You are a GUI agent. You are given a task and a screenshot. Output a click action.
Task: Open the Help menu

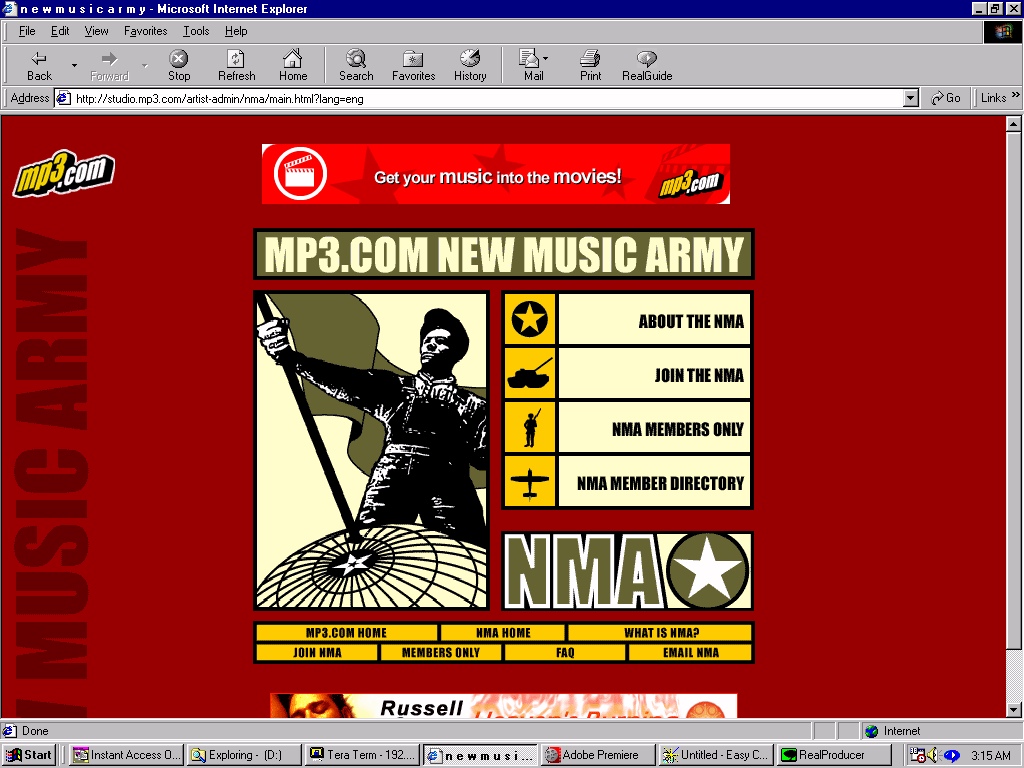point(236,31)
